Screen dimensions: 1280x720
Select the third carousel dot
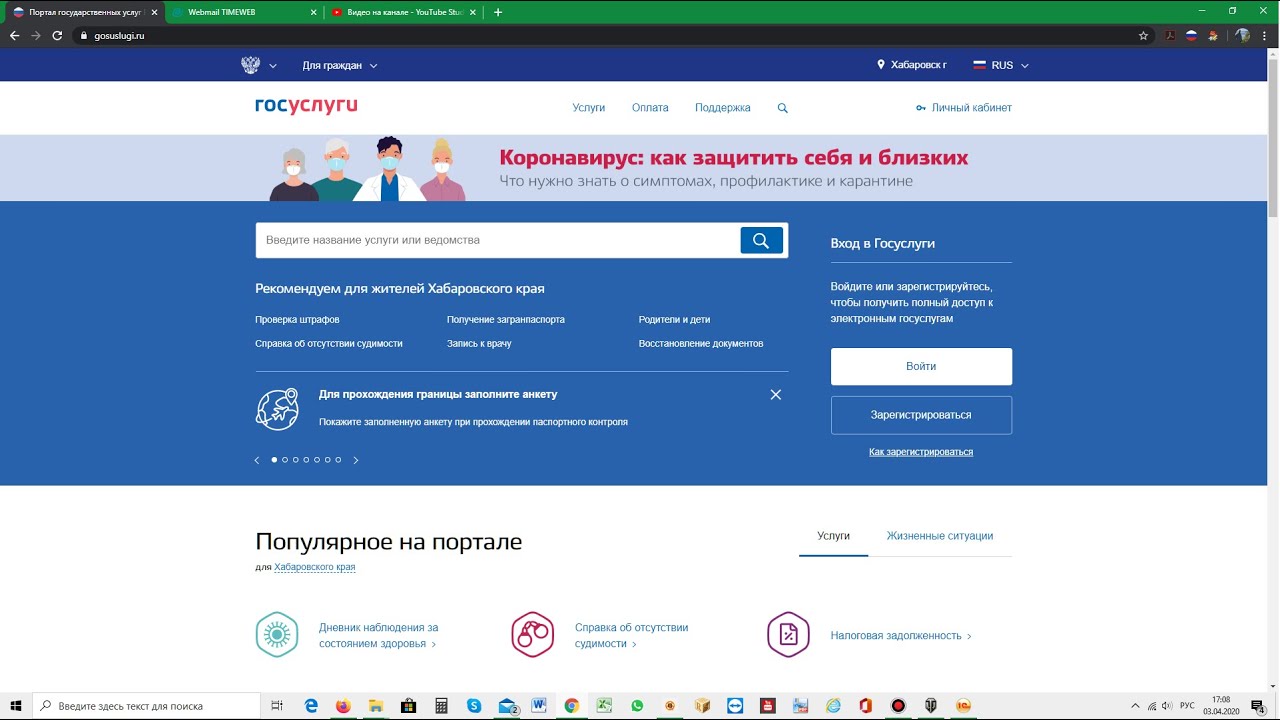tap(296, 460)
